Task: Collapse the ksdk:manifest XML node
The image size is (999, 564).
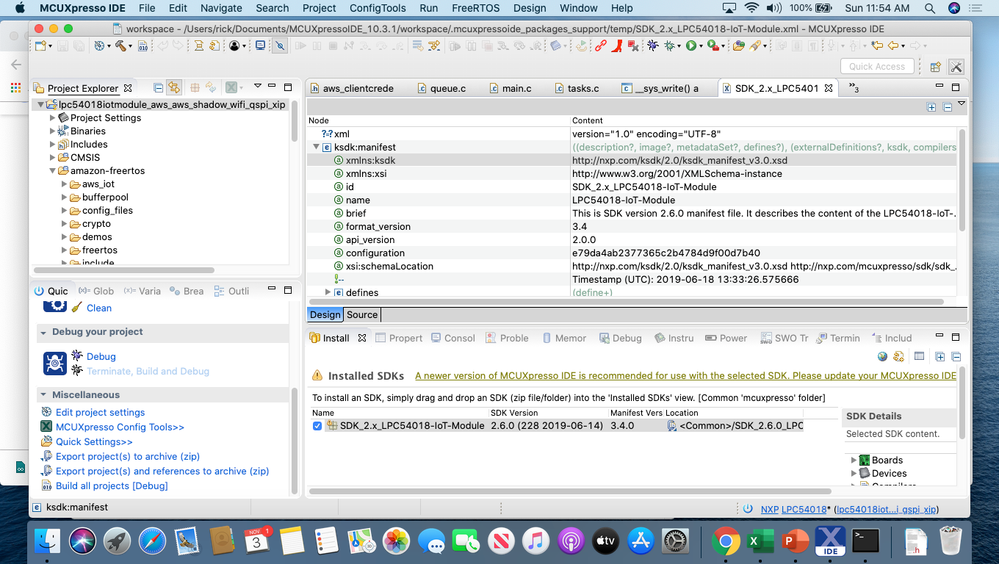Action: (315, 147)
